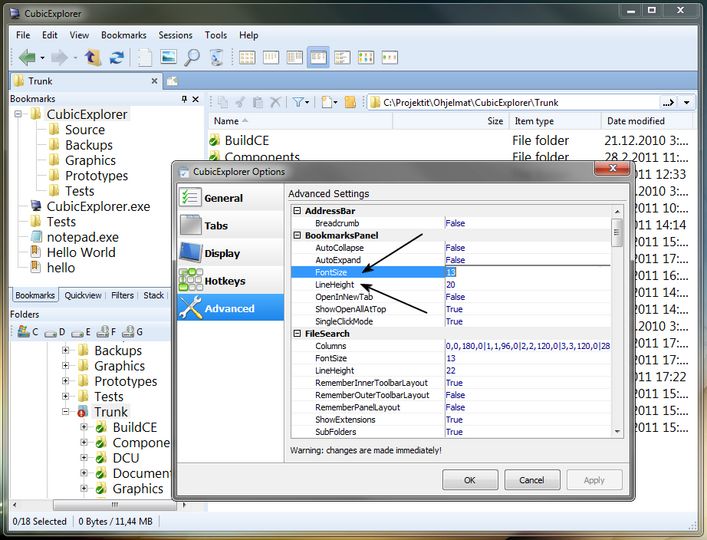
Task: Expand Prototypes in the Folders tree
Action: (x=66, y=381)
